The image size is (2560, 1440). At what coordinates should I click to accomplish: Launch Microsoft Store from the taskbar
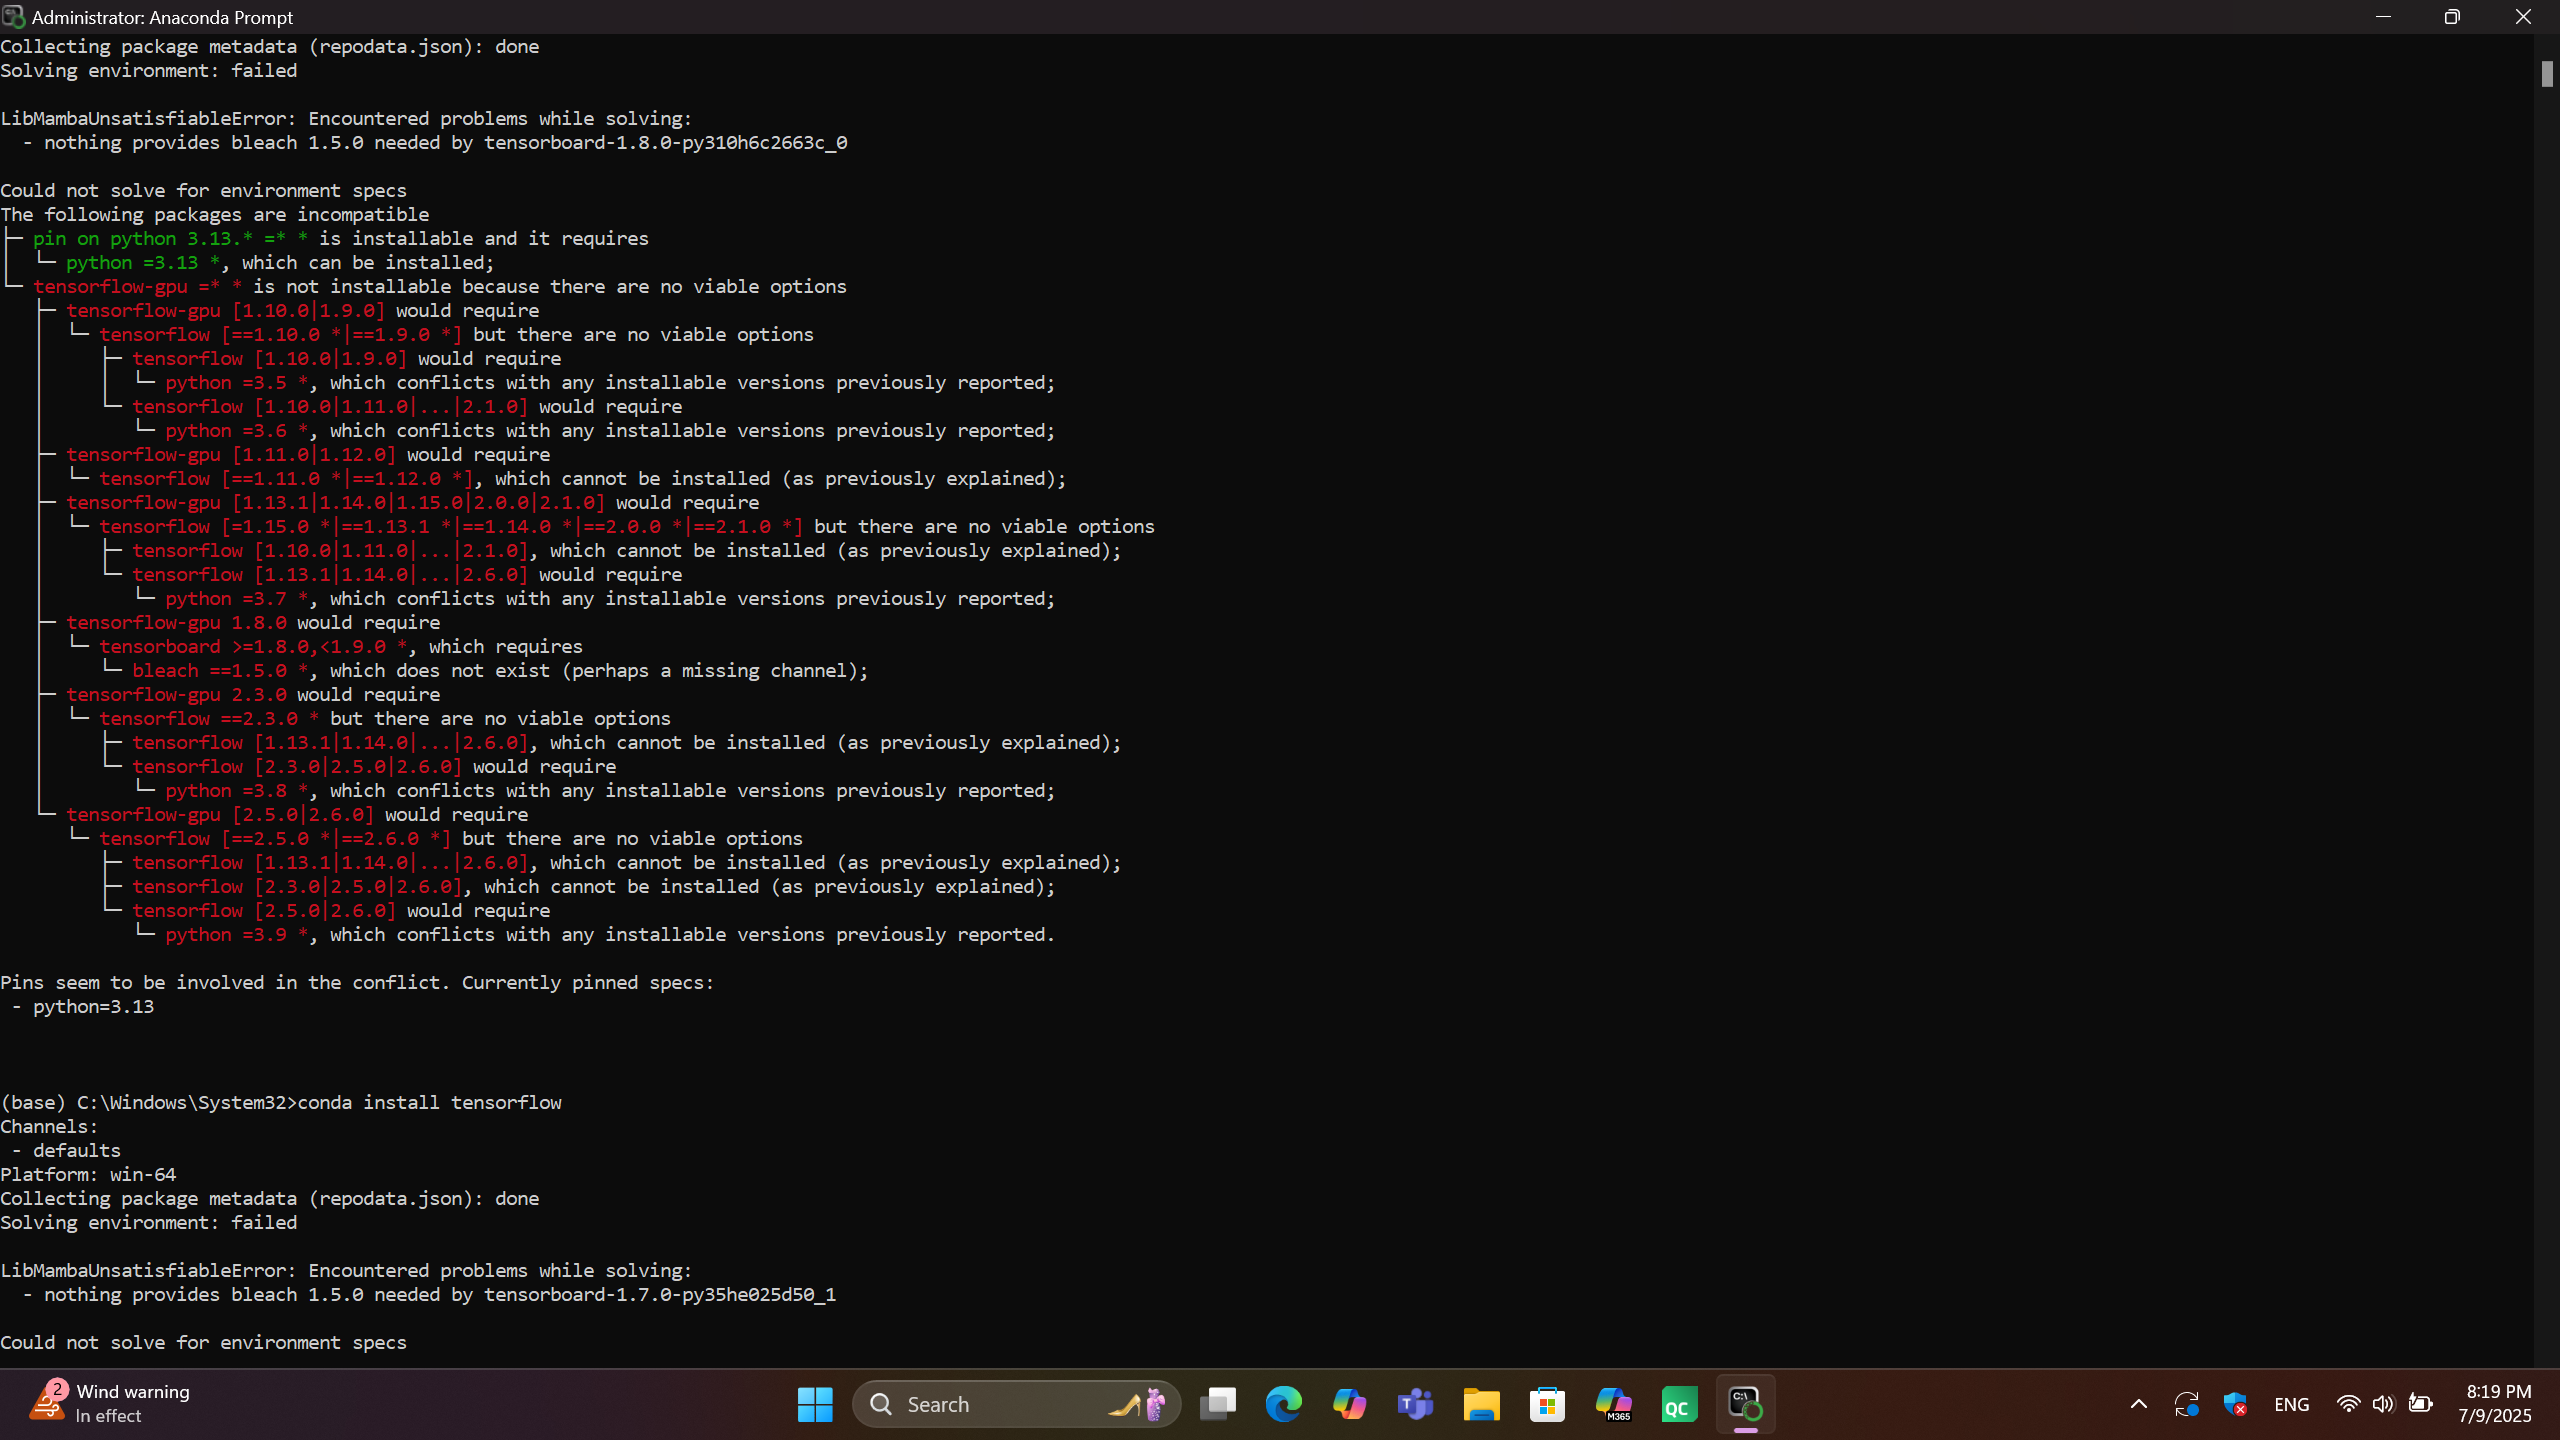pos(1547,1404)
